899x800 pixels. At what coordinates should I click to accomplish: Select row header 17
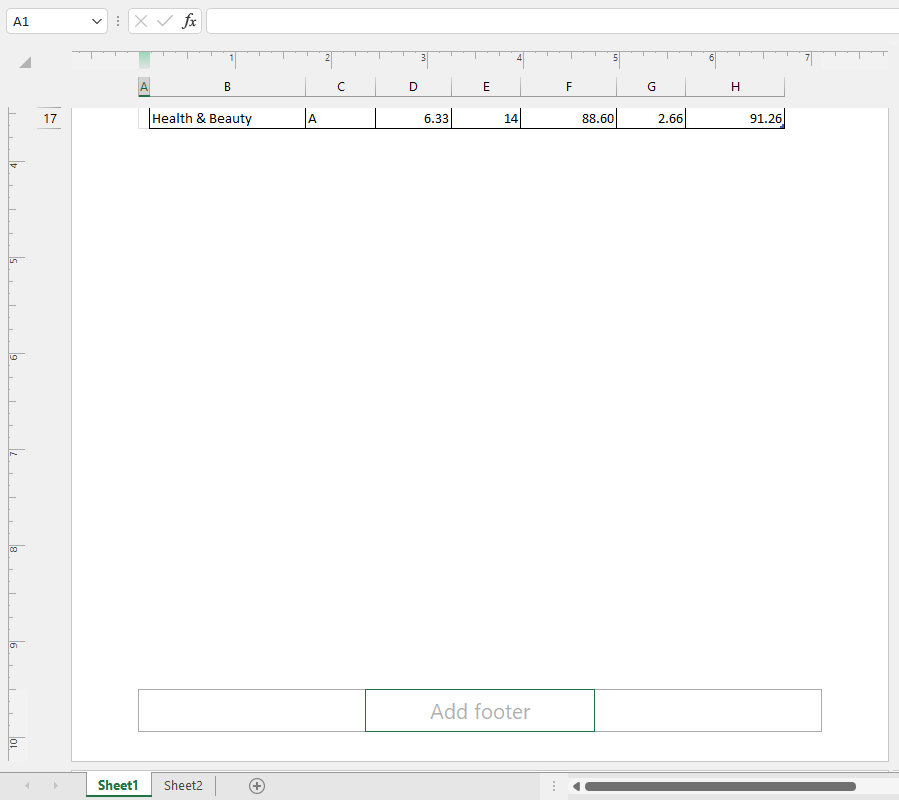point(49,118)
